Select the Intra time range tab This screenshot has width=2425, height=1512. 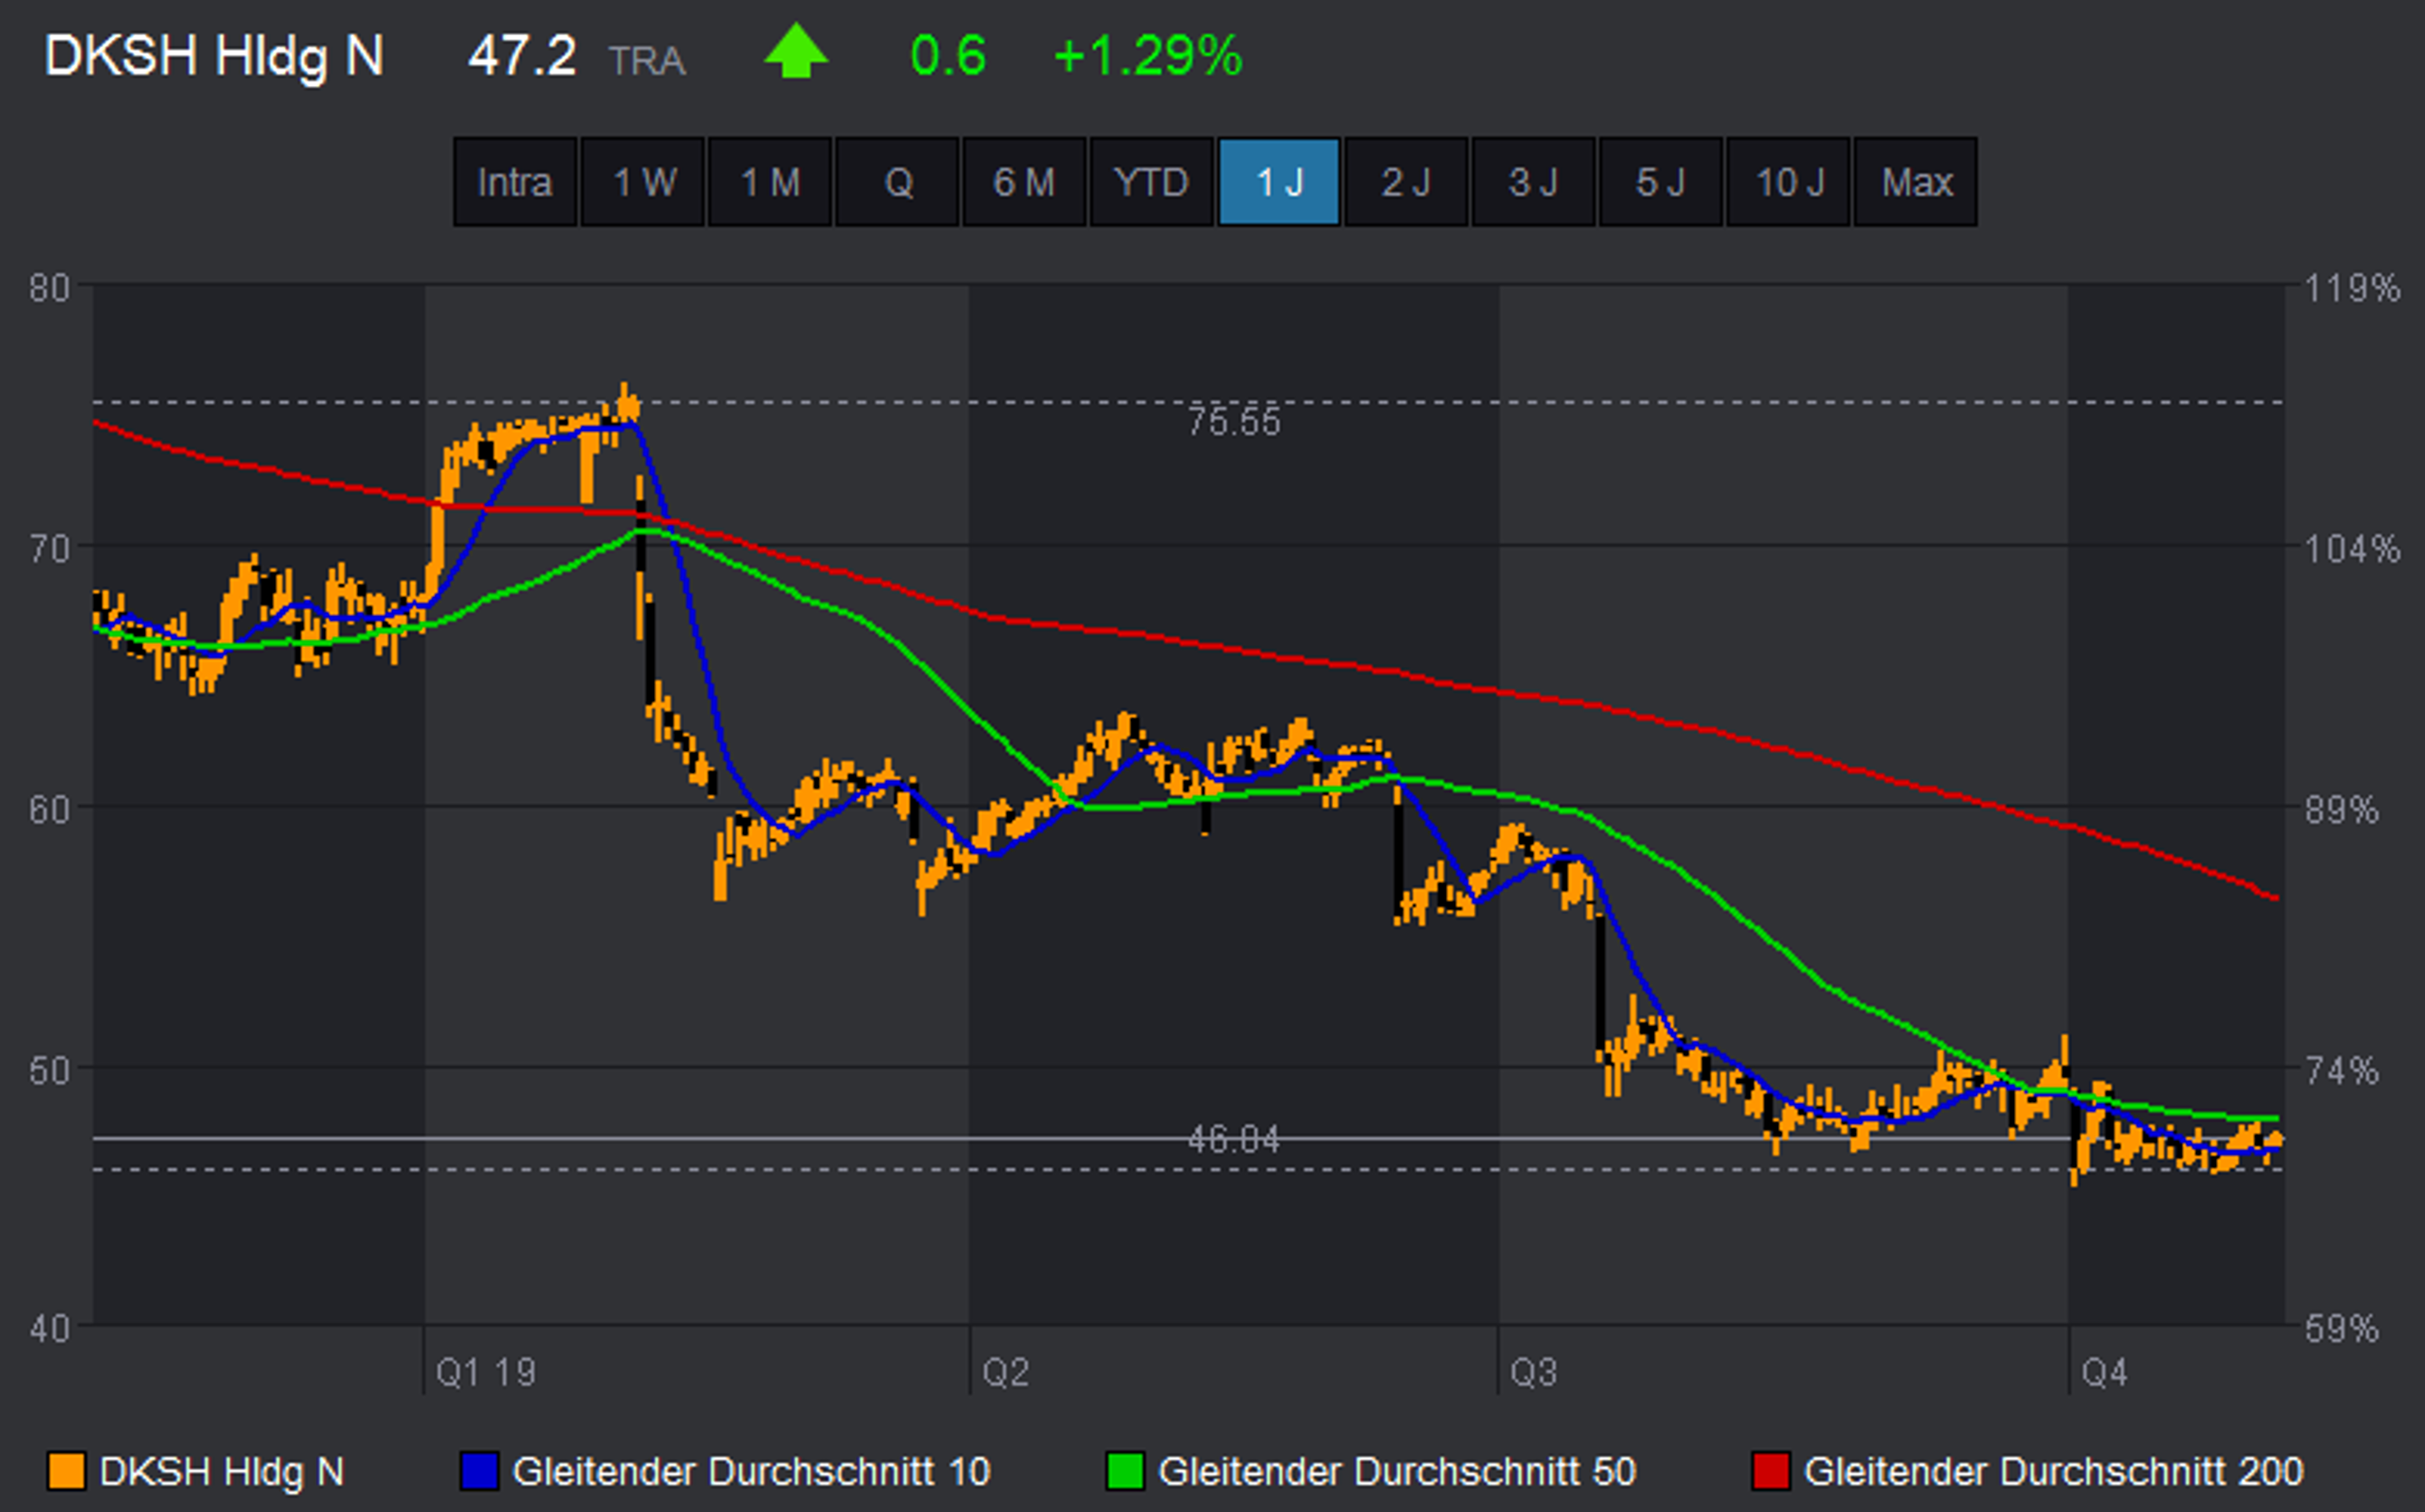(514, 182)
